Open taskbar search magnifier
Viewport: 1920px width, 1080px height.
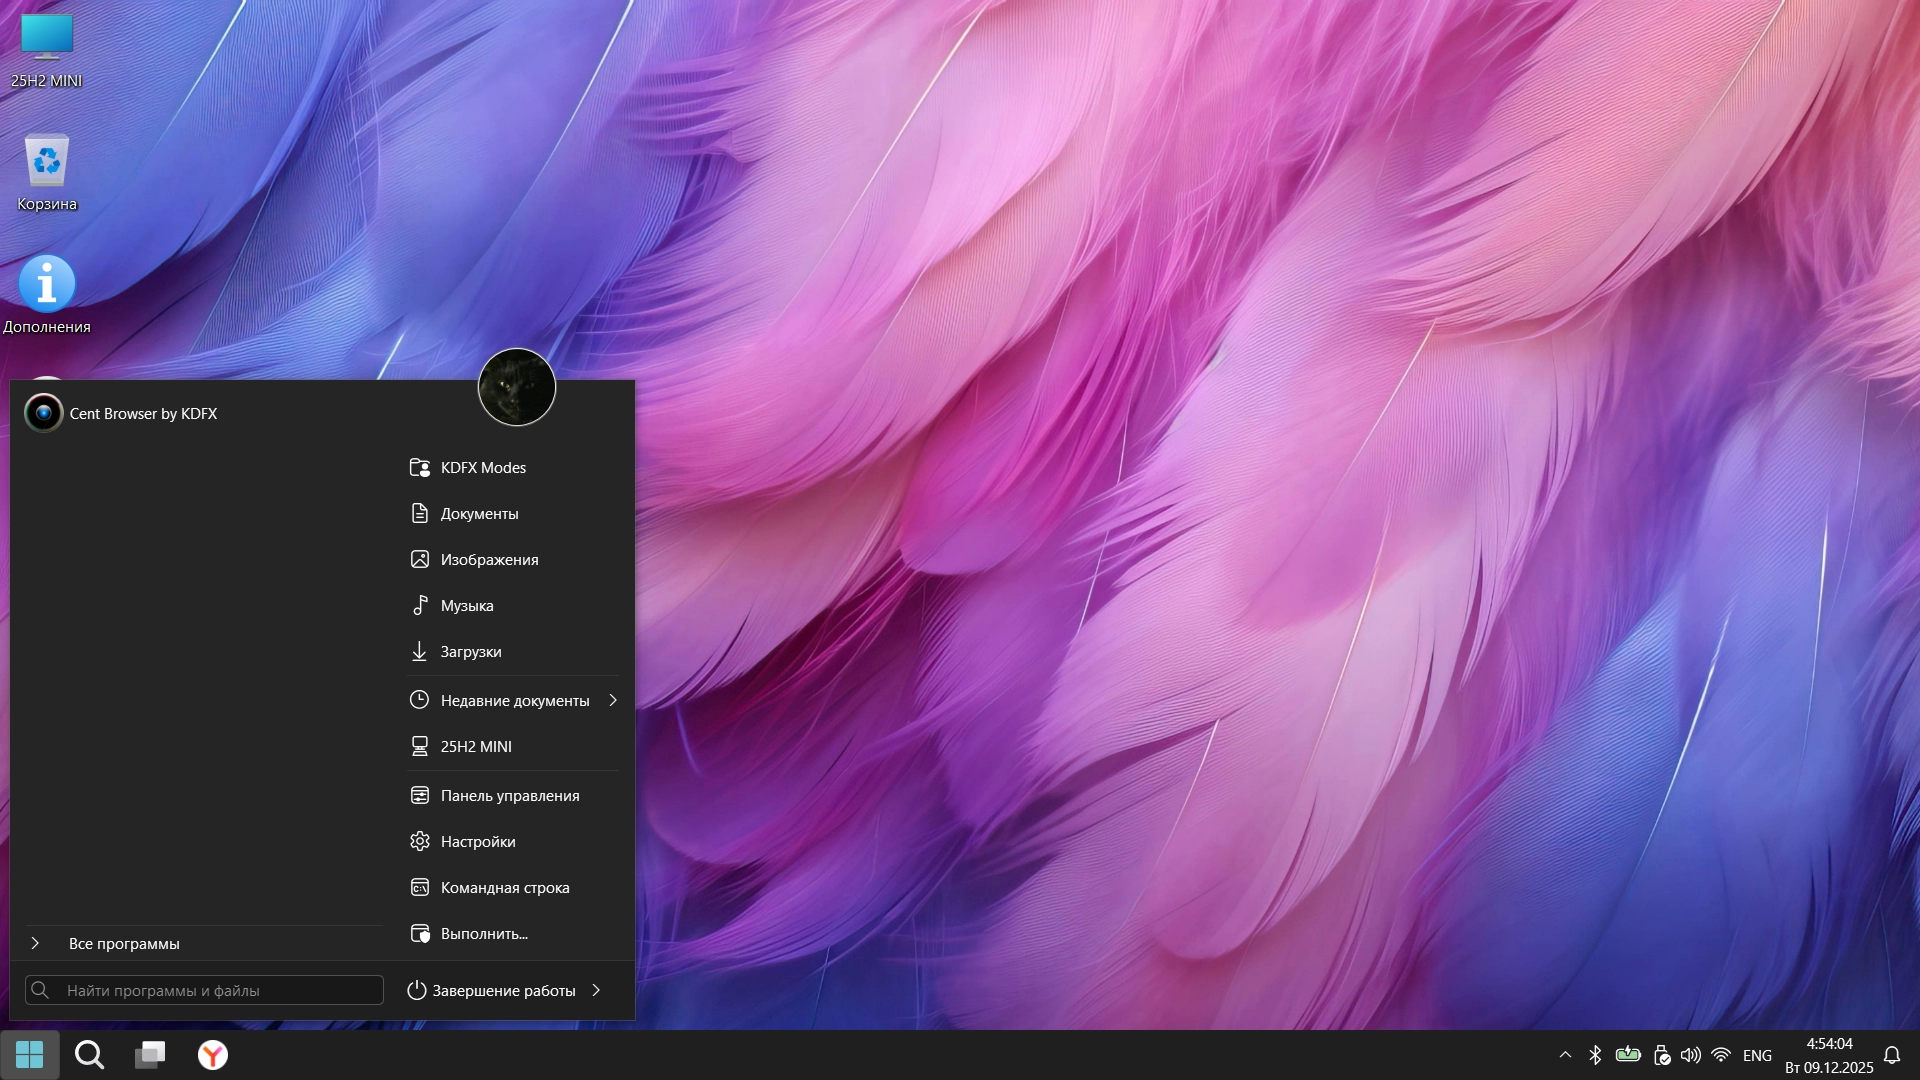click(90, 1054)
